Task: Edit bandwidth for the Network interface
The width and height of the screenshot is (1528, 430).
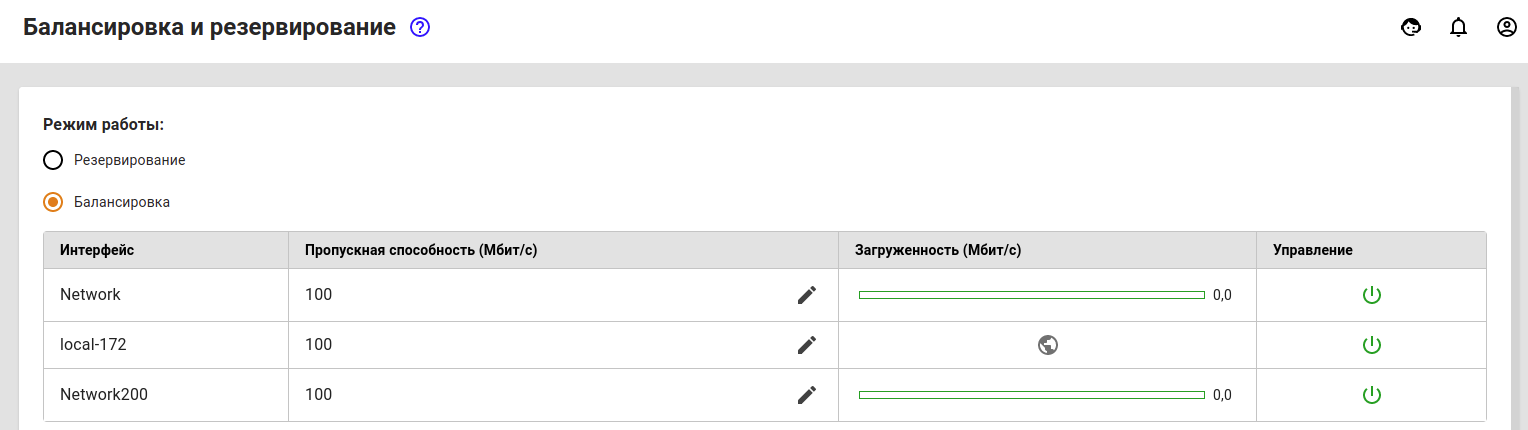Action: click(807, 295)
